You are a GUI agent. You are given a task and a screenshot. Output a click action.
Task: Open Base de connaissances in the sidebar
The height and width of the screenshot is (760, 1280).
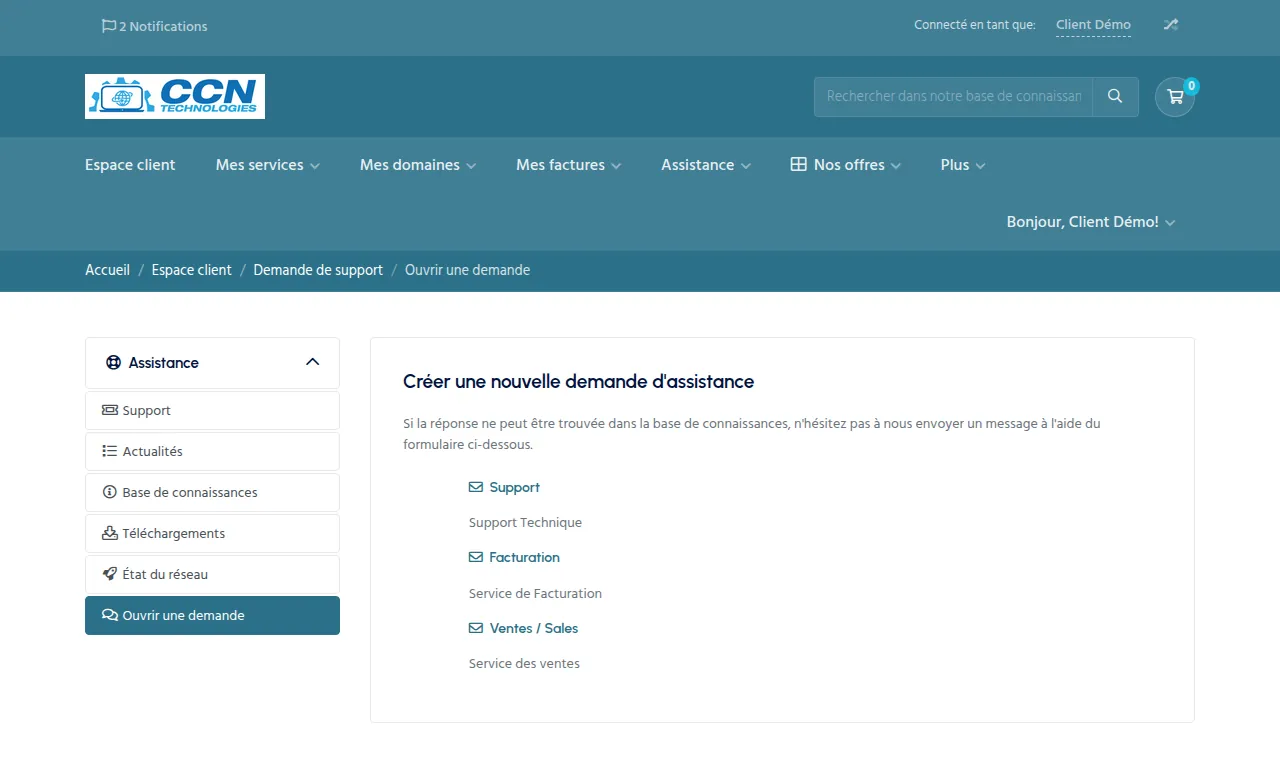coord(212,492)
